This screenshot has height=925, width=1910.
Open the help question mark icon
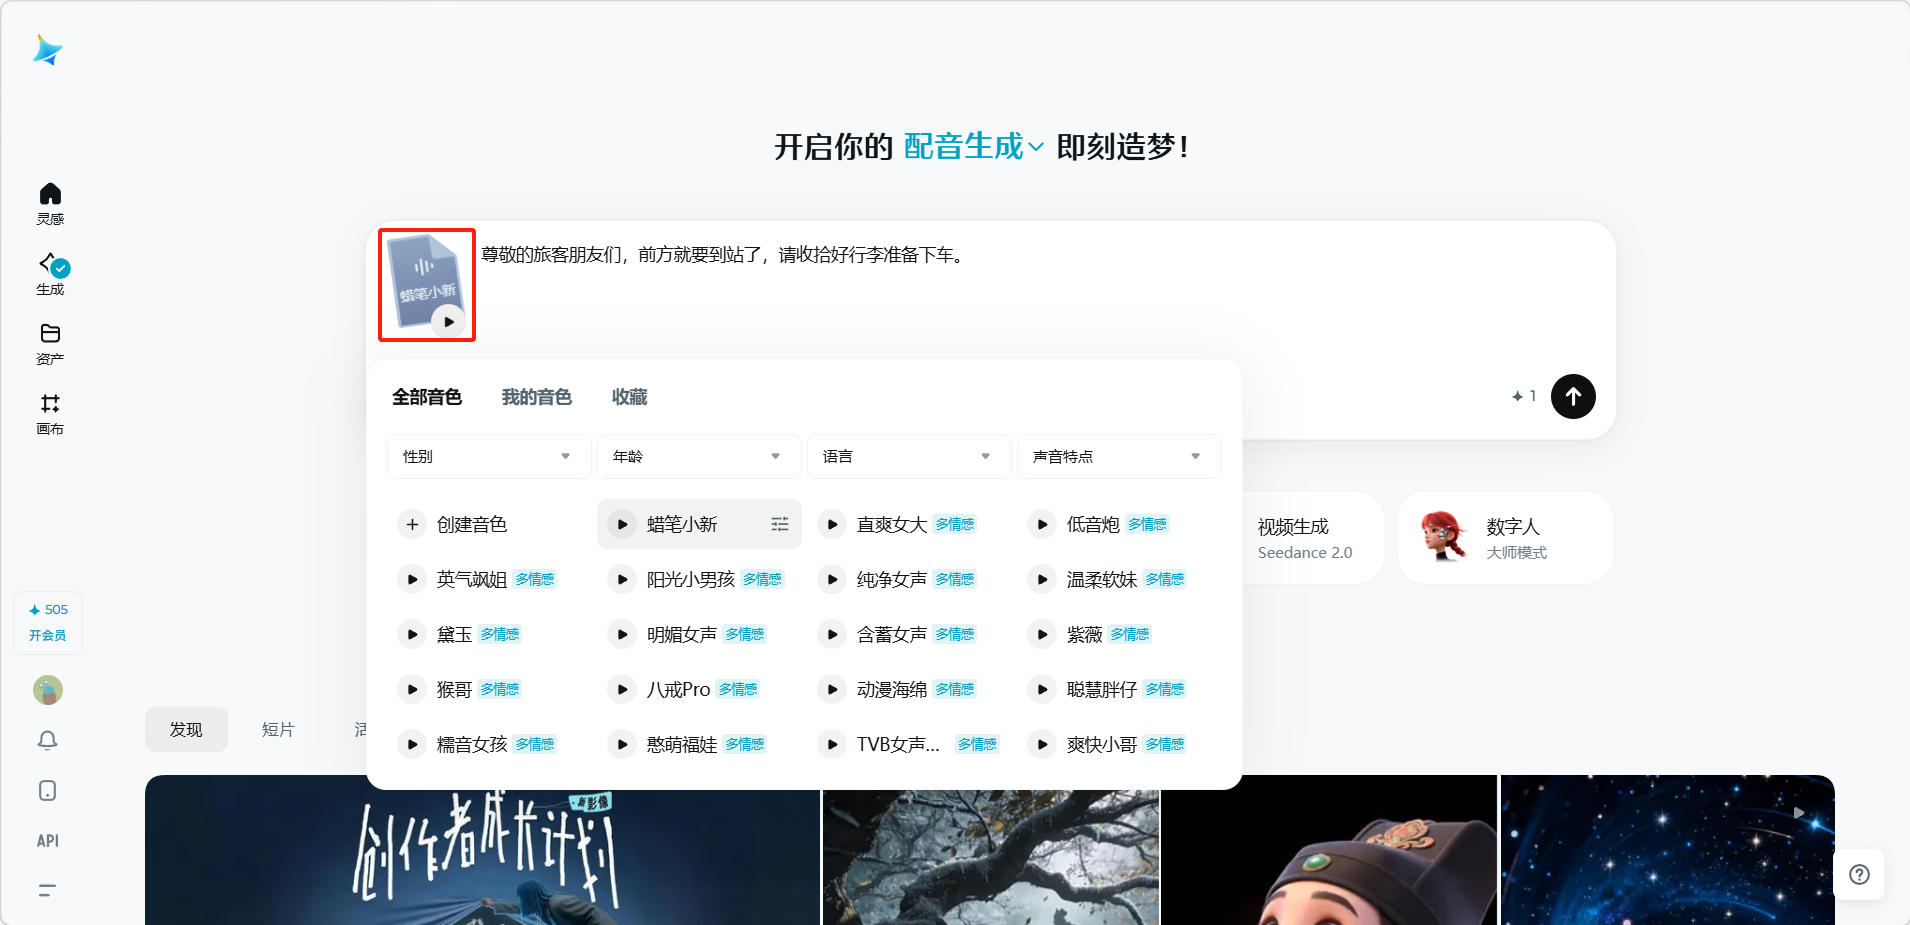point(1859,875)
